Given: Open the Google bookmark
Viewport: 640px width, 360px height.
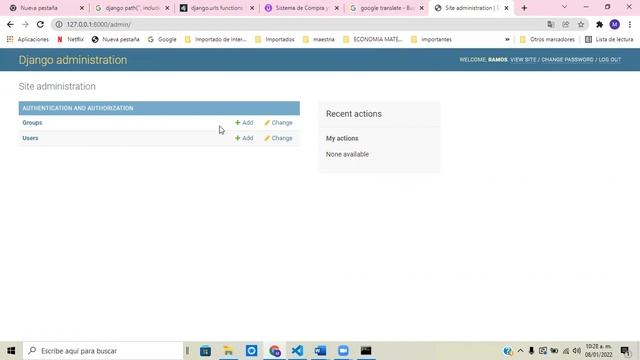Looking at the screenshot, I should click(x=162, y=39).
